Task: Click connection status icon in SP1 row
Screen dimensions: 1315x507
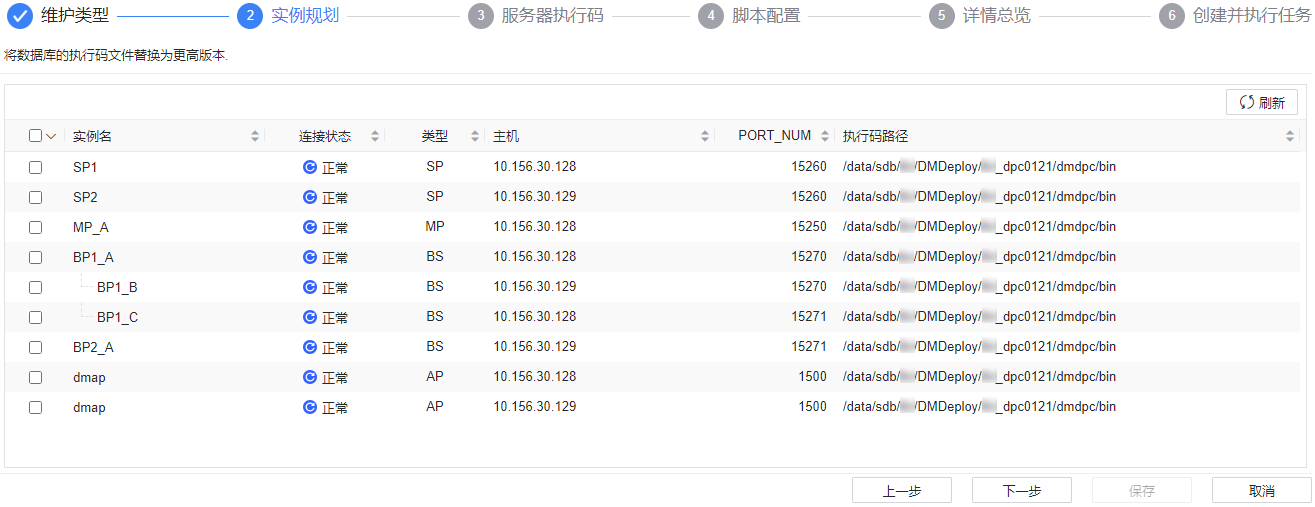Action: pos(310,167)
